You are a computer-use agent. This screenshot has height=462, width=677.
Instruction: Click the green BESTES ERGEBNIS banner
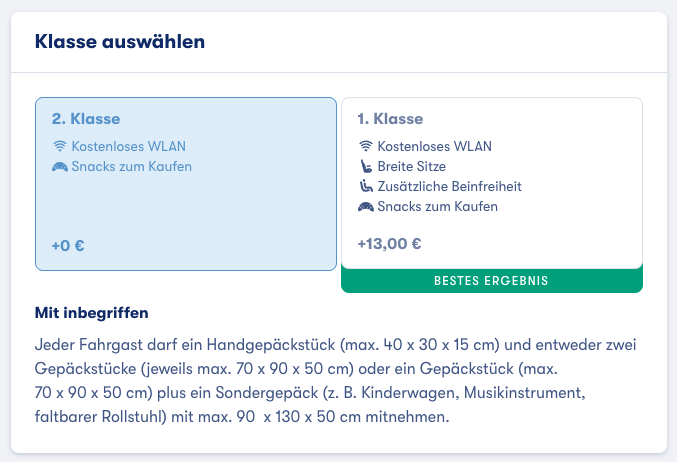pos(492,280)
